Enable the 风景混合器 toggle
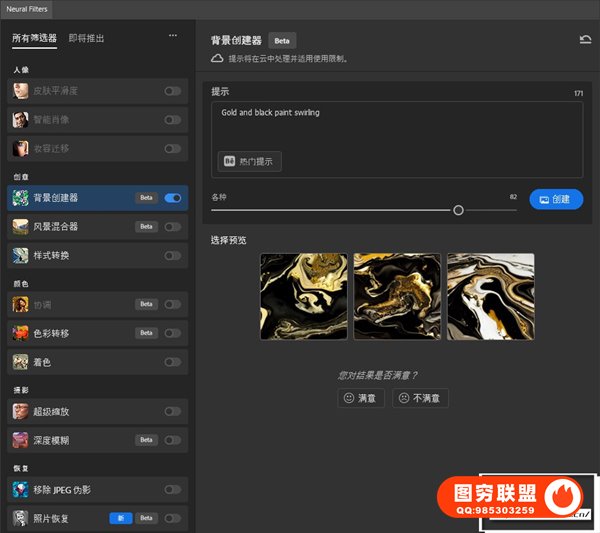Viewport: 600px width, 533px height. pyautogui.click(x=173, y=227)
